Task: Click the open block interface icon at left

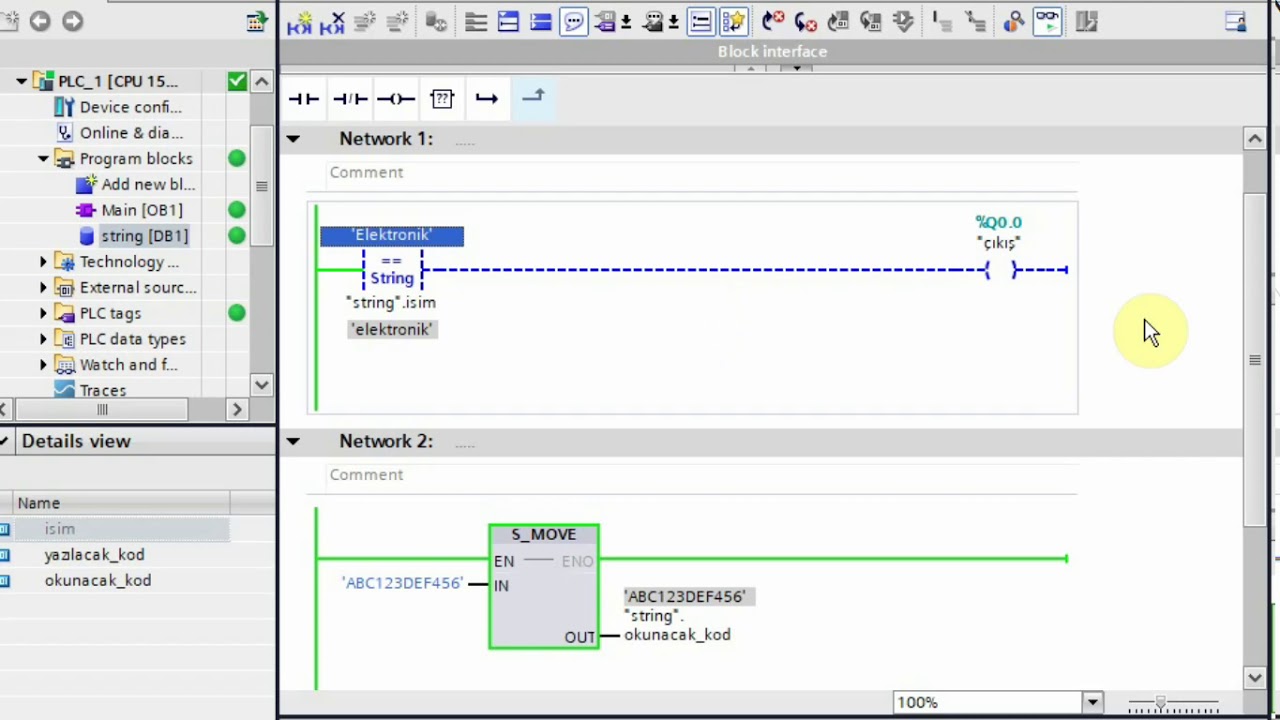Action: [x=257, y=21]
